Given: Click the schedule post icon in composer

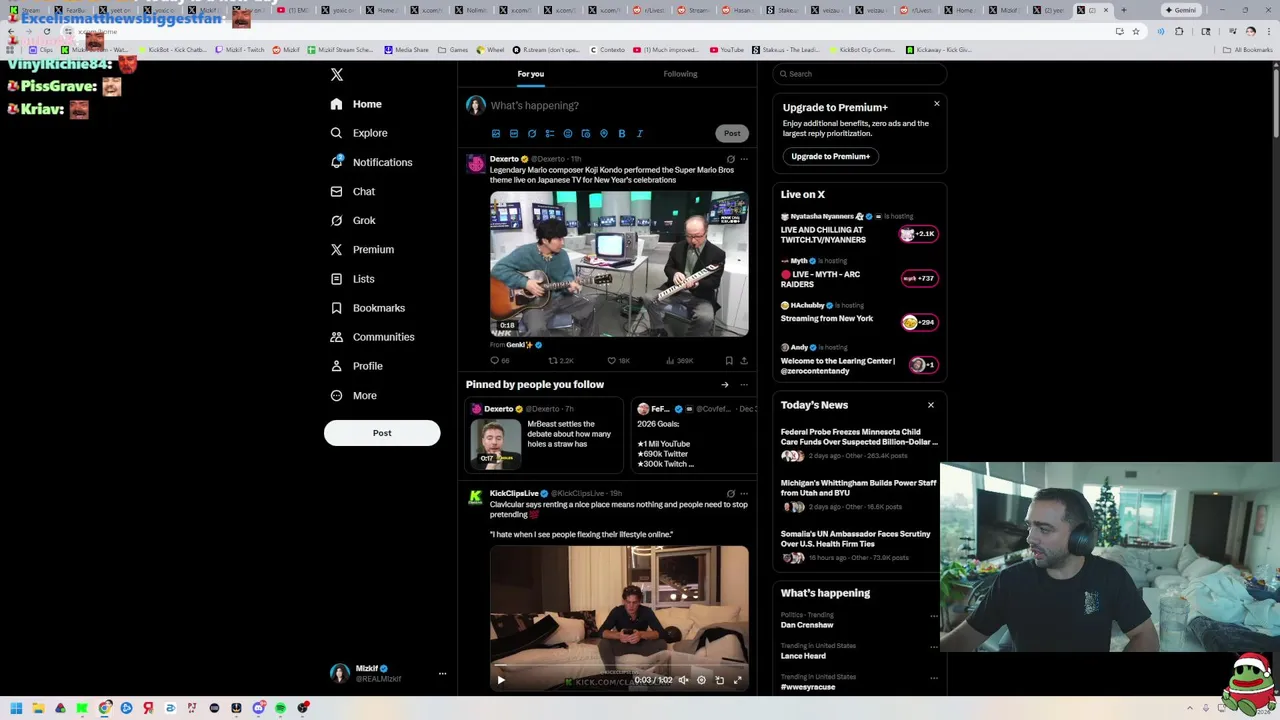Looking at the screenshot, I should pyautogui.click(x=586, y=133).
